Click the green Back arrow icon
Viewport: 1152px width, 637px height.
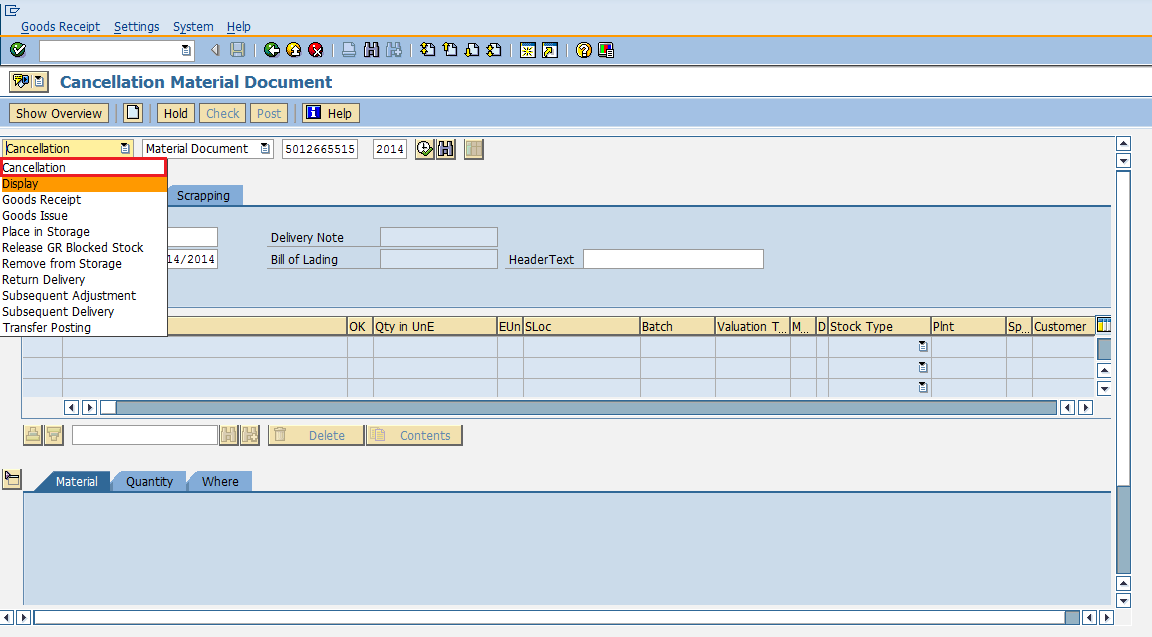[x=272, y=50]
